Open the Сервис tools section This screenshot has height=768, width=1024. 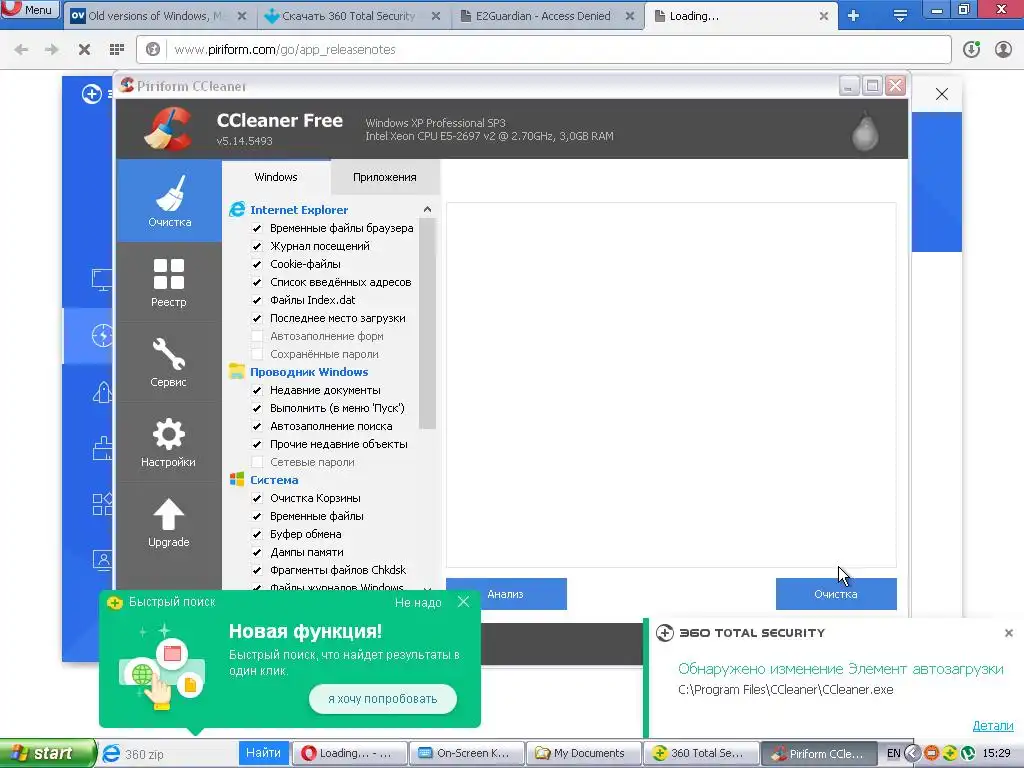pyautogui.click(x=169, y=362)
